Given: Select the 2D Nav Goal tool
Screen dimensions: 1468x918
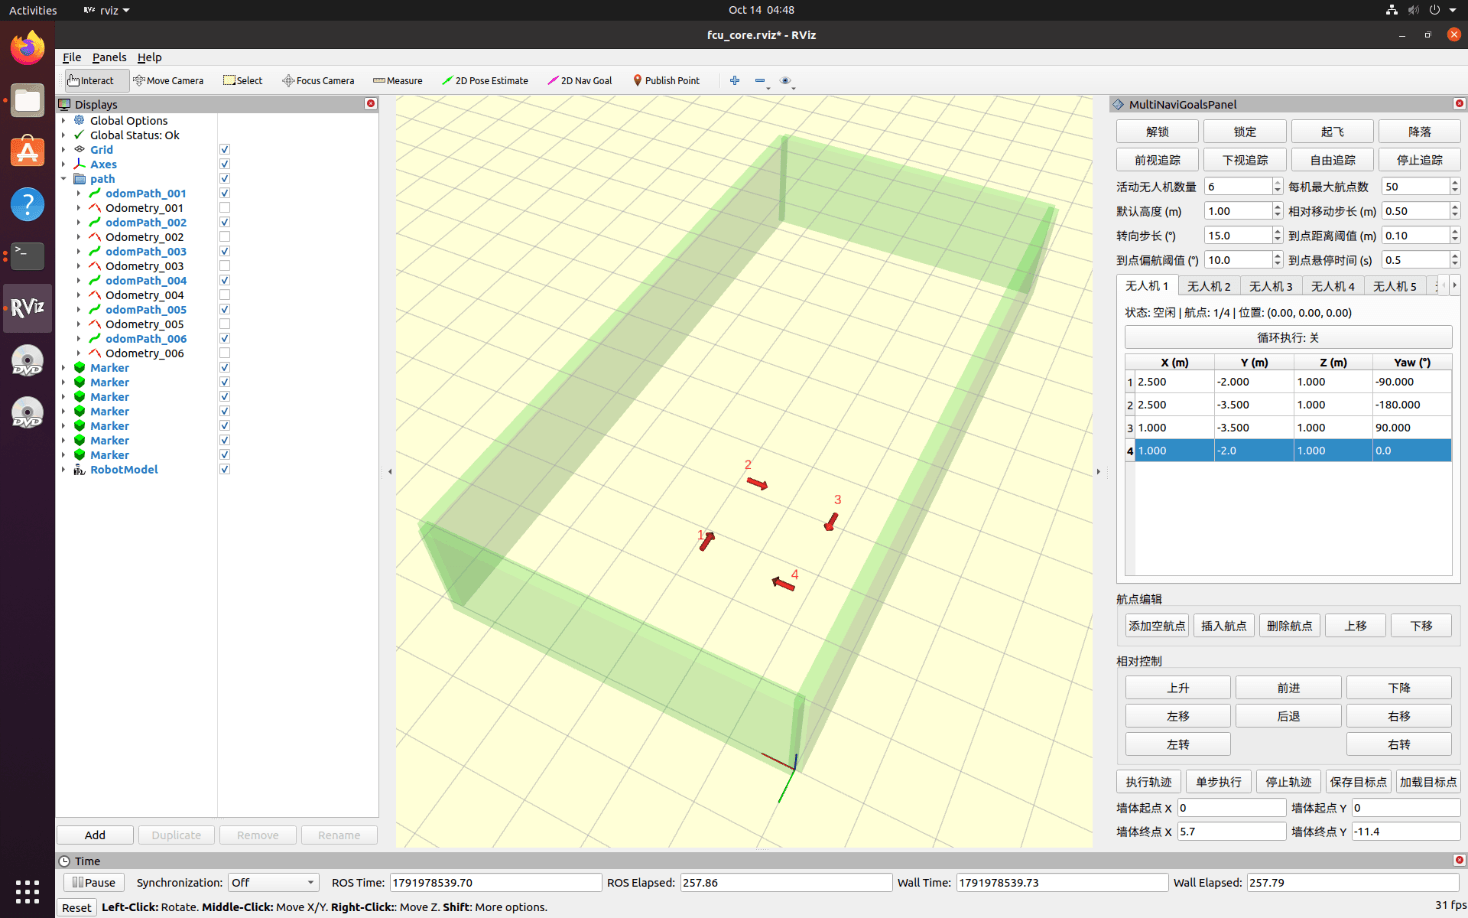Looking at the screenshot, I should pos(580,81).
